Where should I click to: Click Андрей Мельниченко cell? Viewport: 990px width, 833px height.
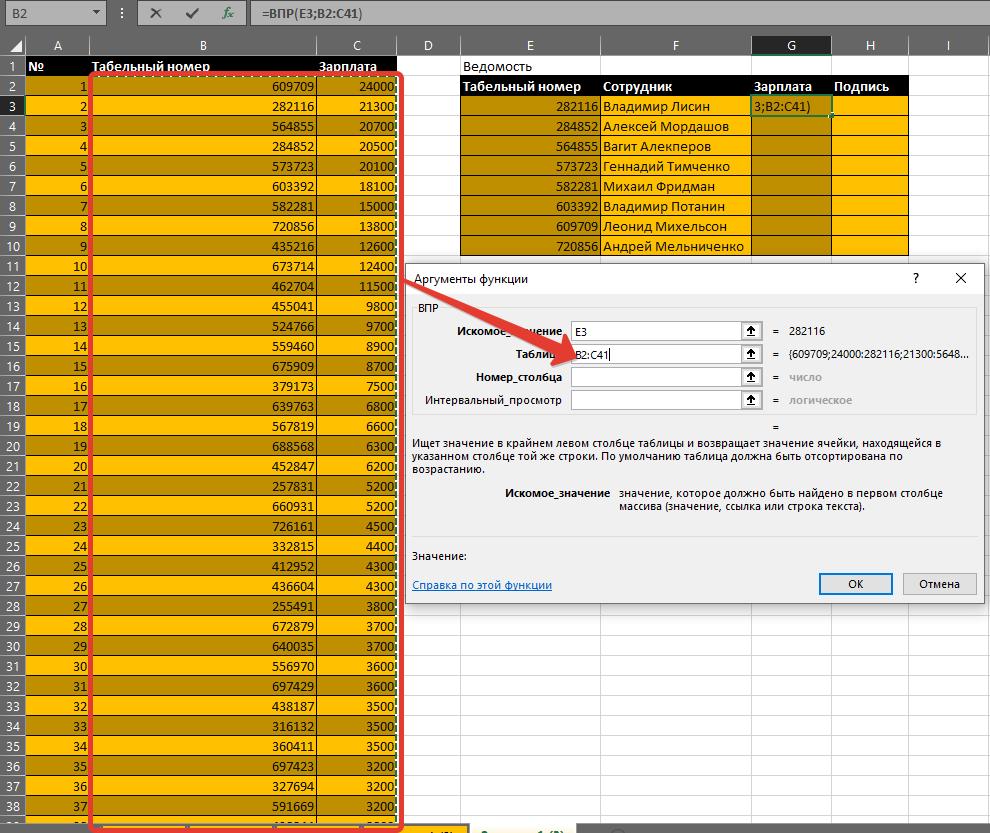click(676, 246)
